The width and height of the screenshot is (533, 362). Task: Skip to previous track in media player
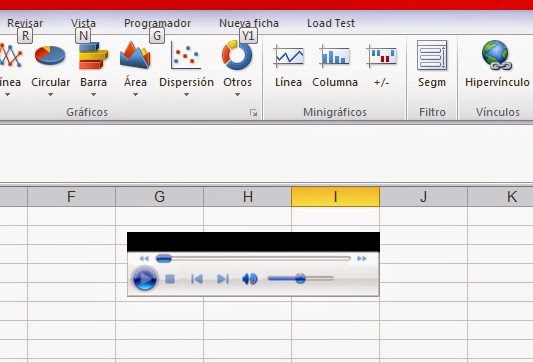pyautogui.click(x=197, y=279)
